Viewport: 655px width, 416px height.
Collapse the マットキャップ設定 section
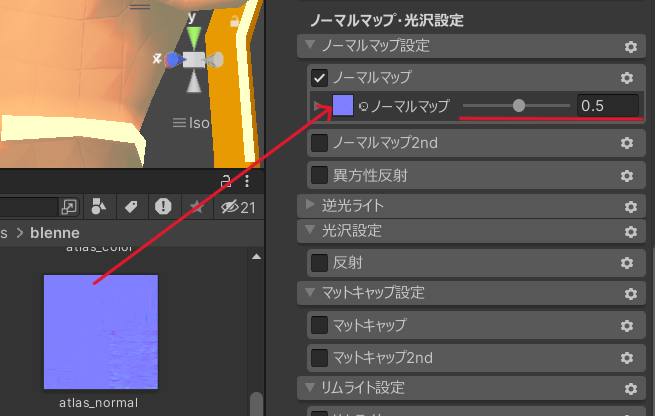click(x=310, y=293)
